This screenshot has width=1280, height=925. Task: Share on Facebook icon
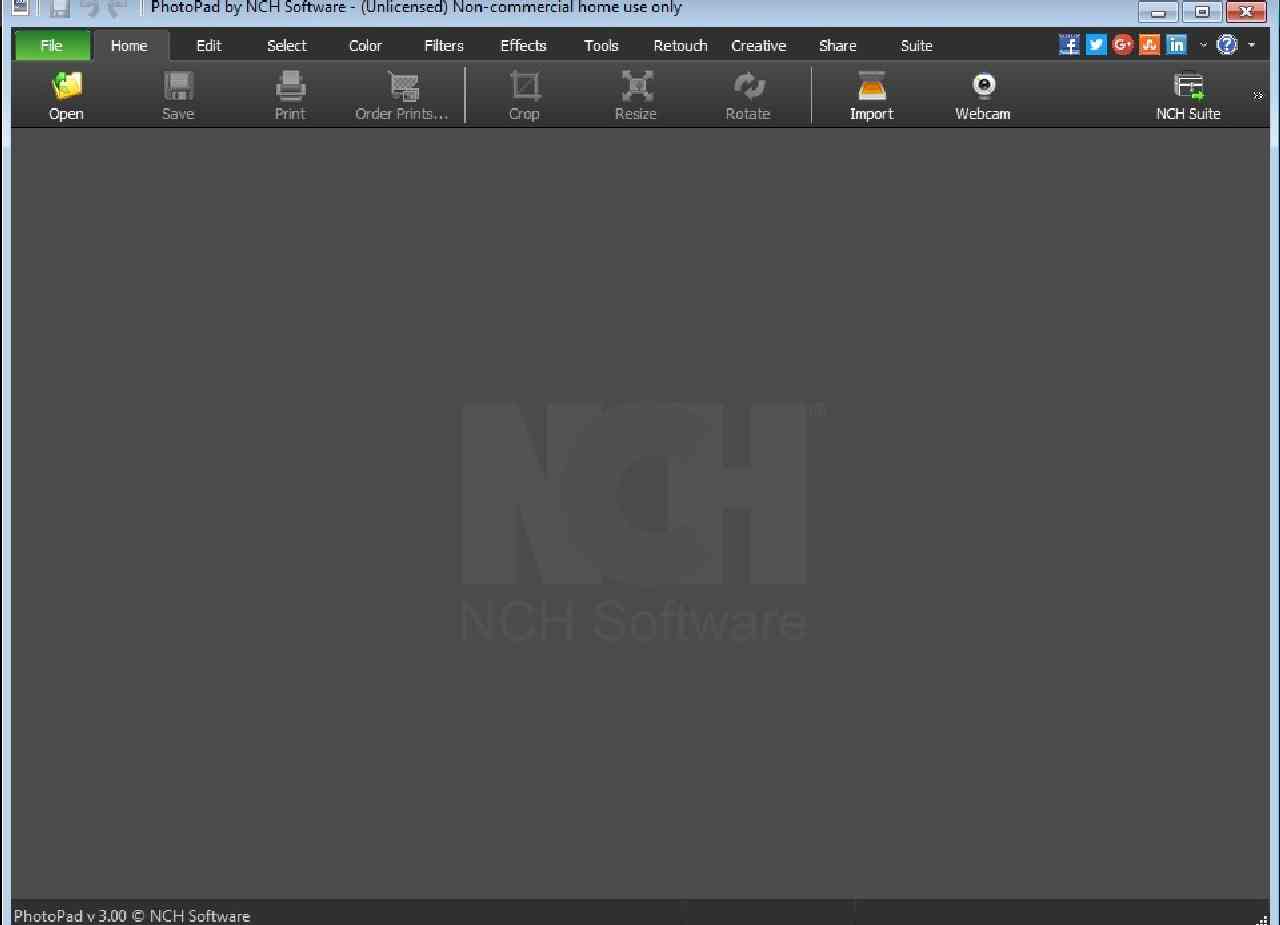1069,44
